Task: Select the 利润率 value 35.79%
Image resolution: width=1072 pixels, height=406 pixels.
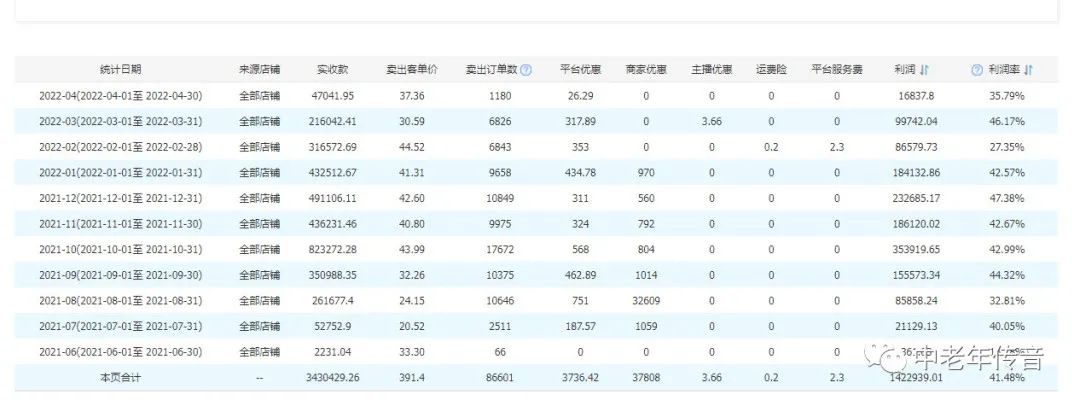Action: pyautogui.click(x=1007, y=96)
